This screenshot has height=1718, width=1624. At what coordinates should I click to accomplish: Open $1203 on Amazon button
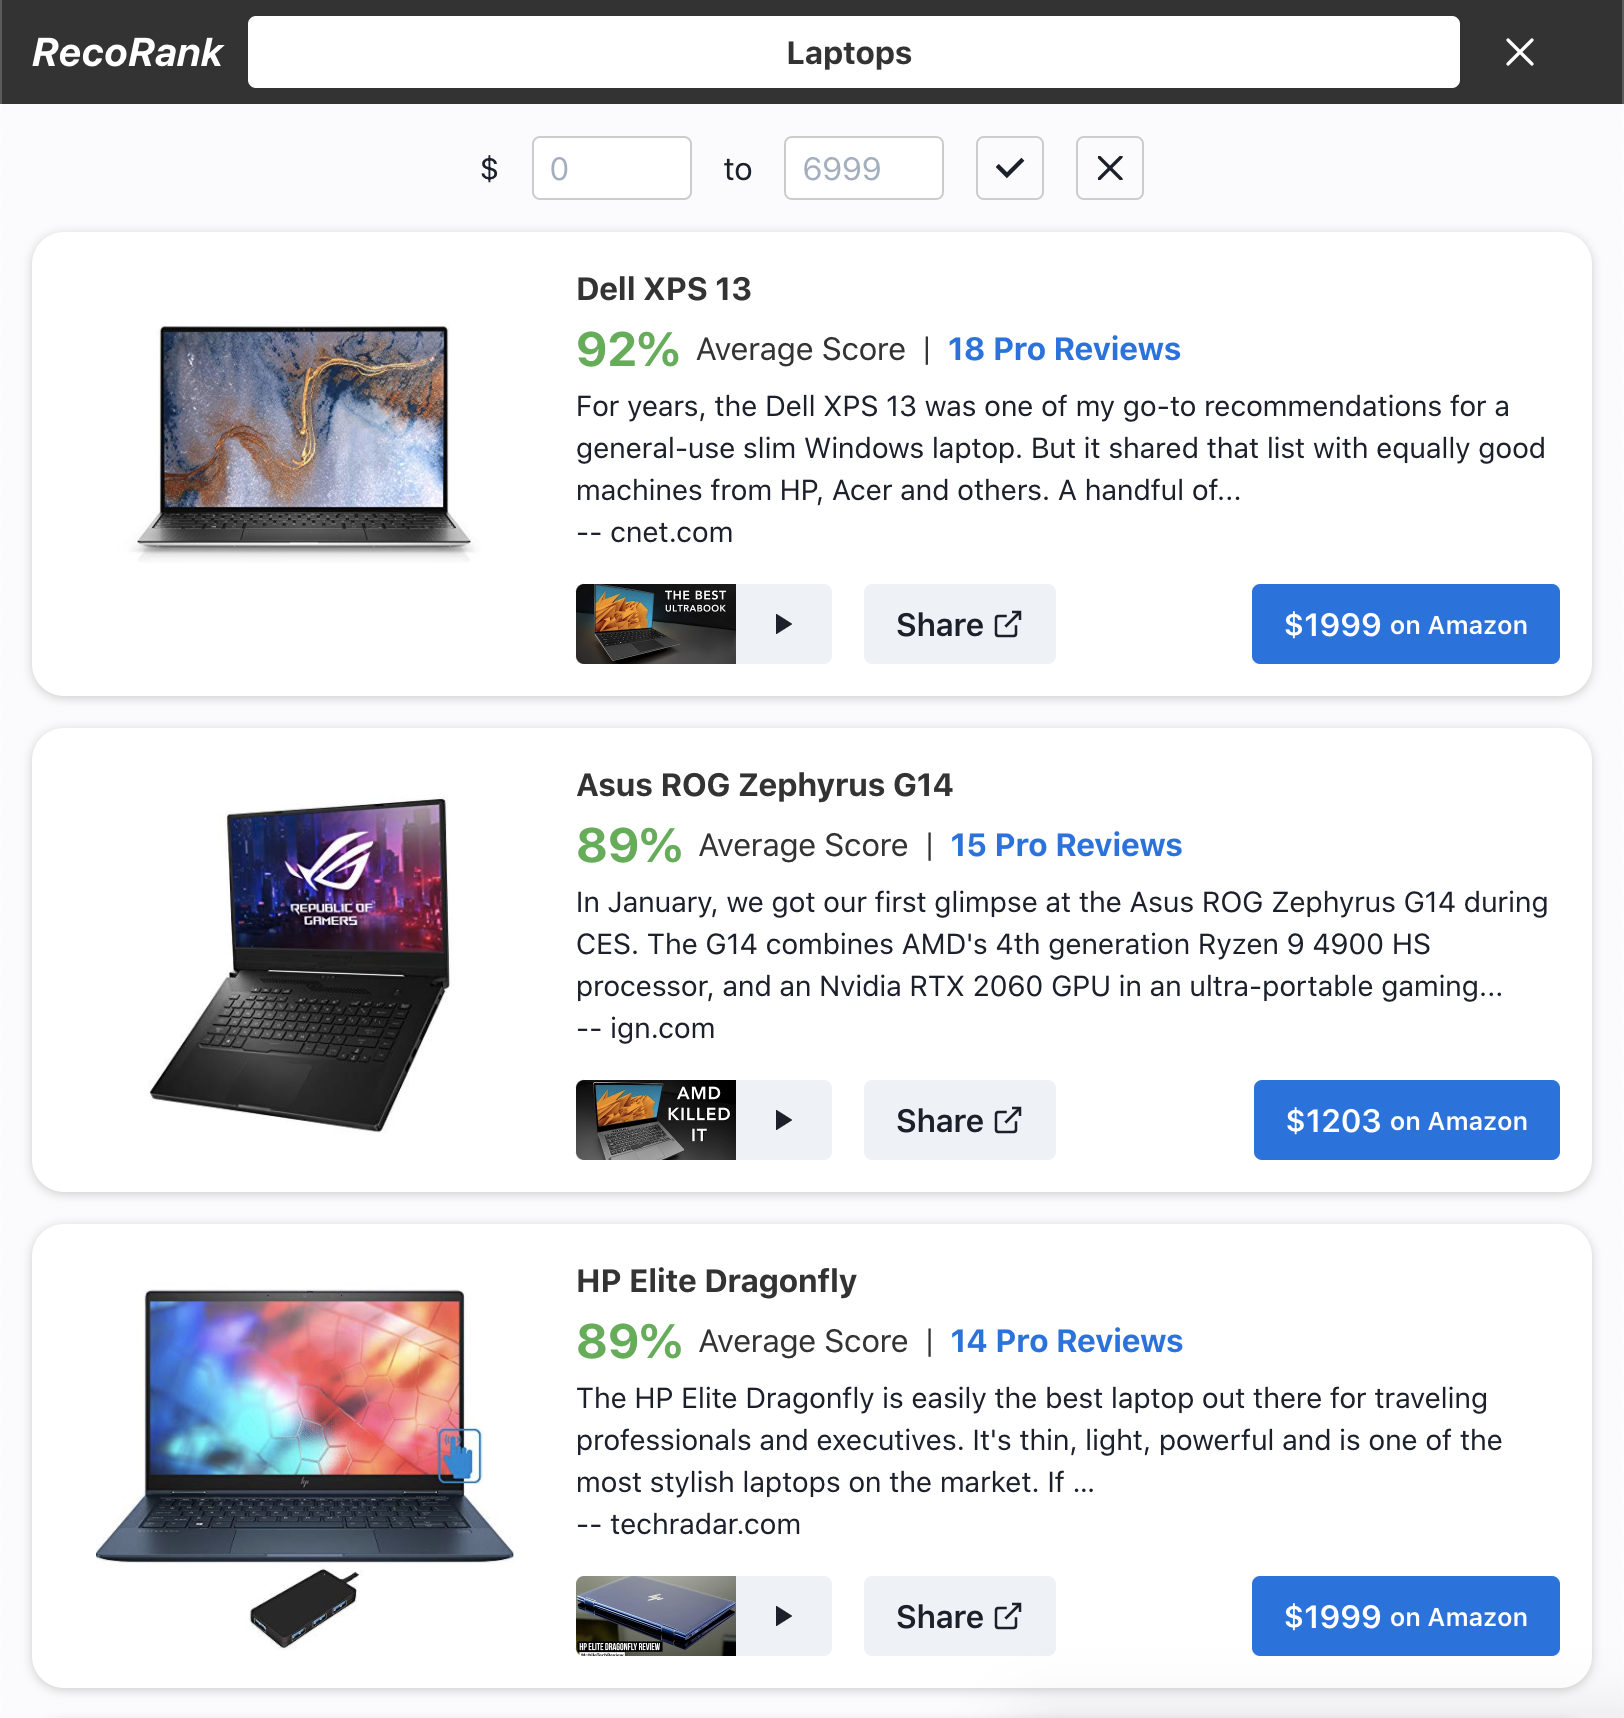(1407, 1120)
